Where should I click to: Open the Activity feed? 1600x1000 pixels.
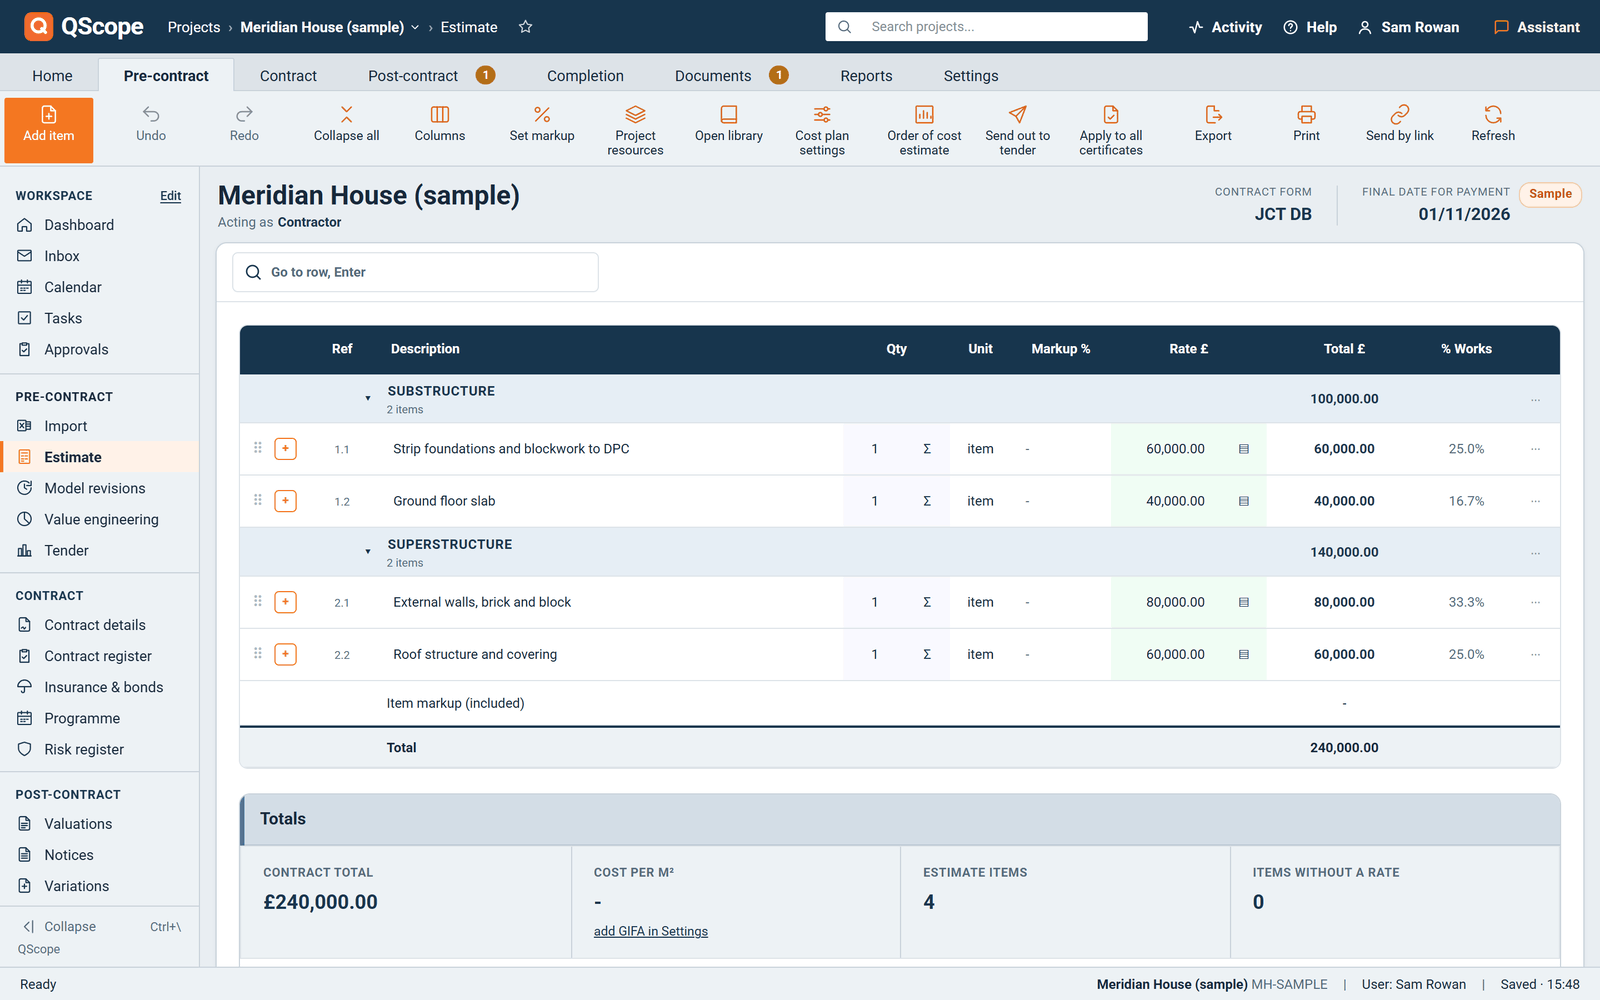click(1225, 27)
